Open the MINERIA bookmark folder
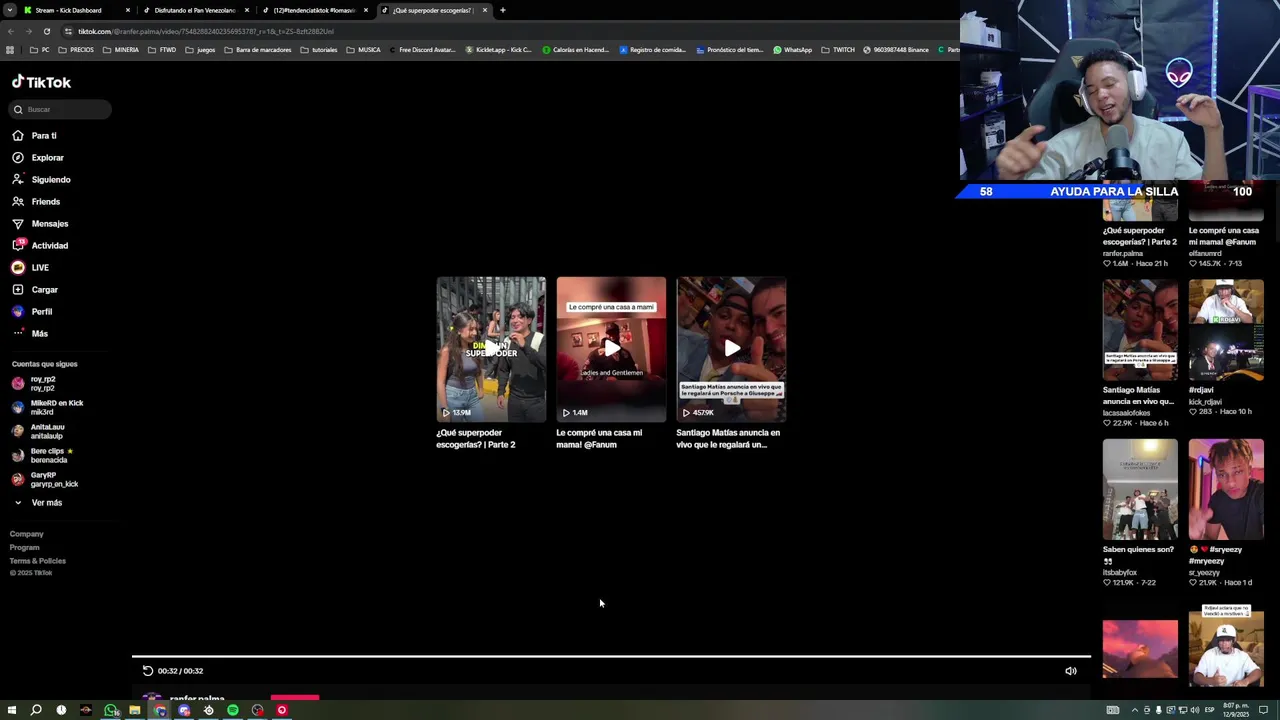The height and width of the screenshot is (720, 1280). (121, 49)
